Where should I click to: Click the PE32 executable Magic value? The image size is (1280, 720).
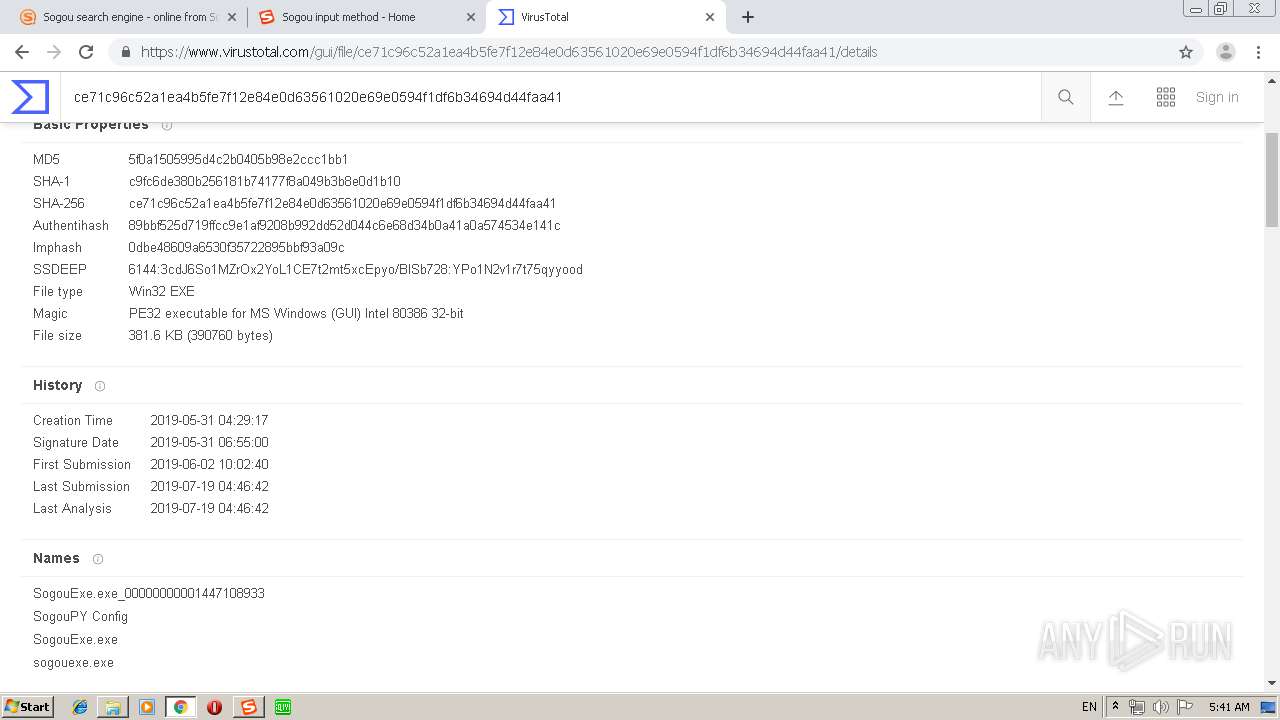pos(296,314)
